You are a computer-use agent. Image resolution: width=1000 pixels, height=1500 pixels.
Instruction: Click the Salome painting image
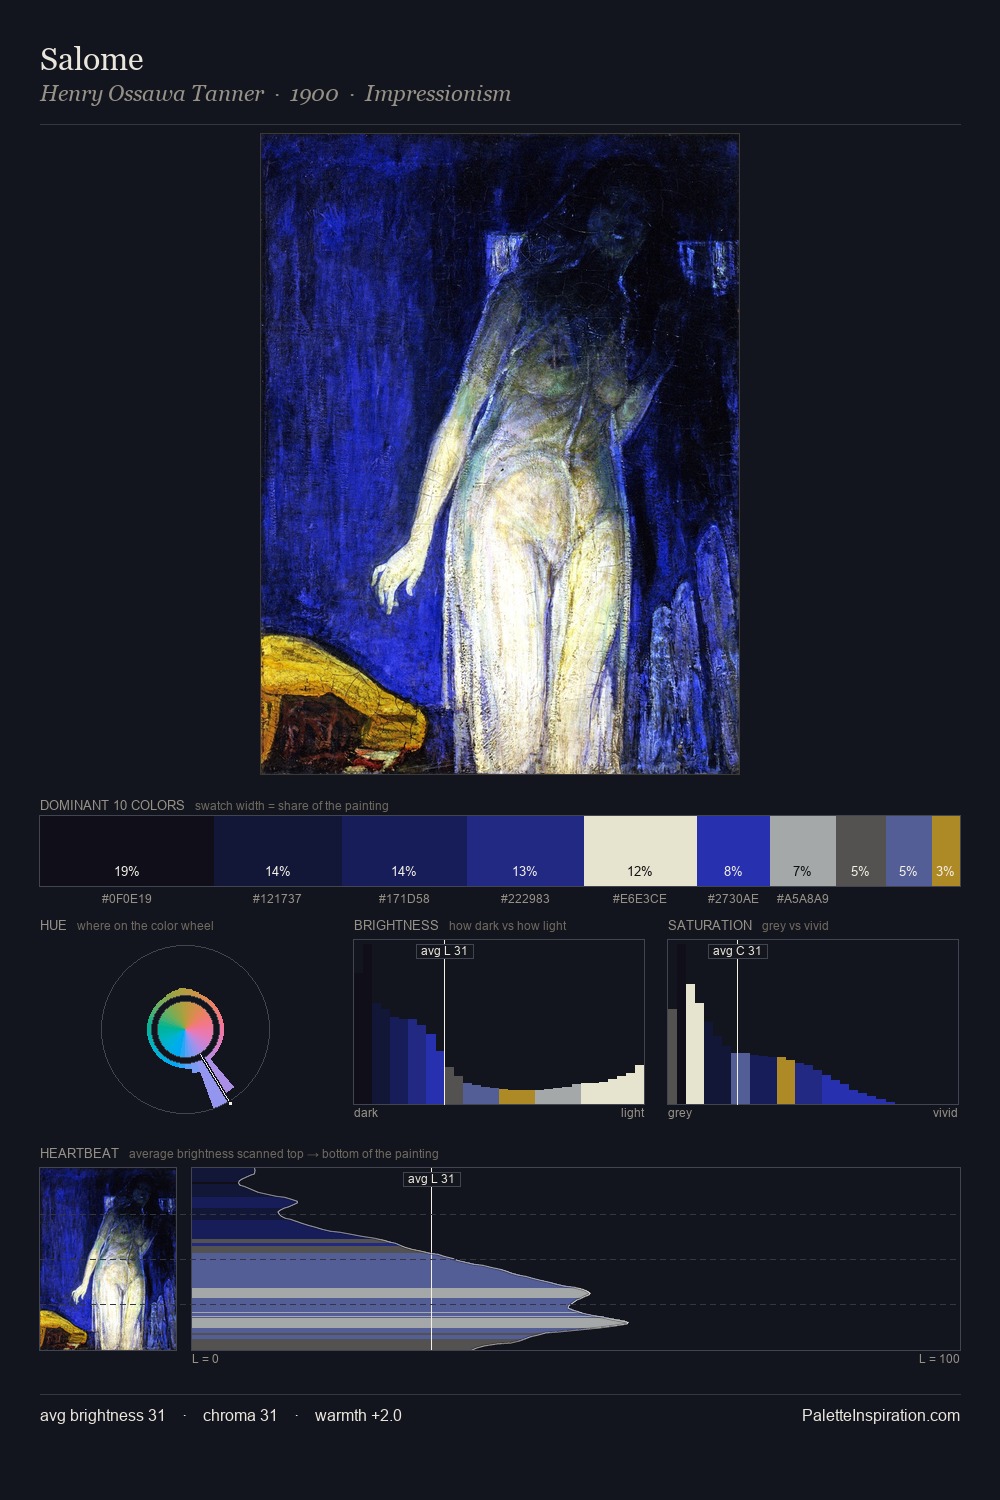500,454
